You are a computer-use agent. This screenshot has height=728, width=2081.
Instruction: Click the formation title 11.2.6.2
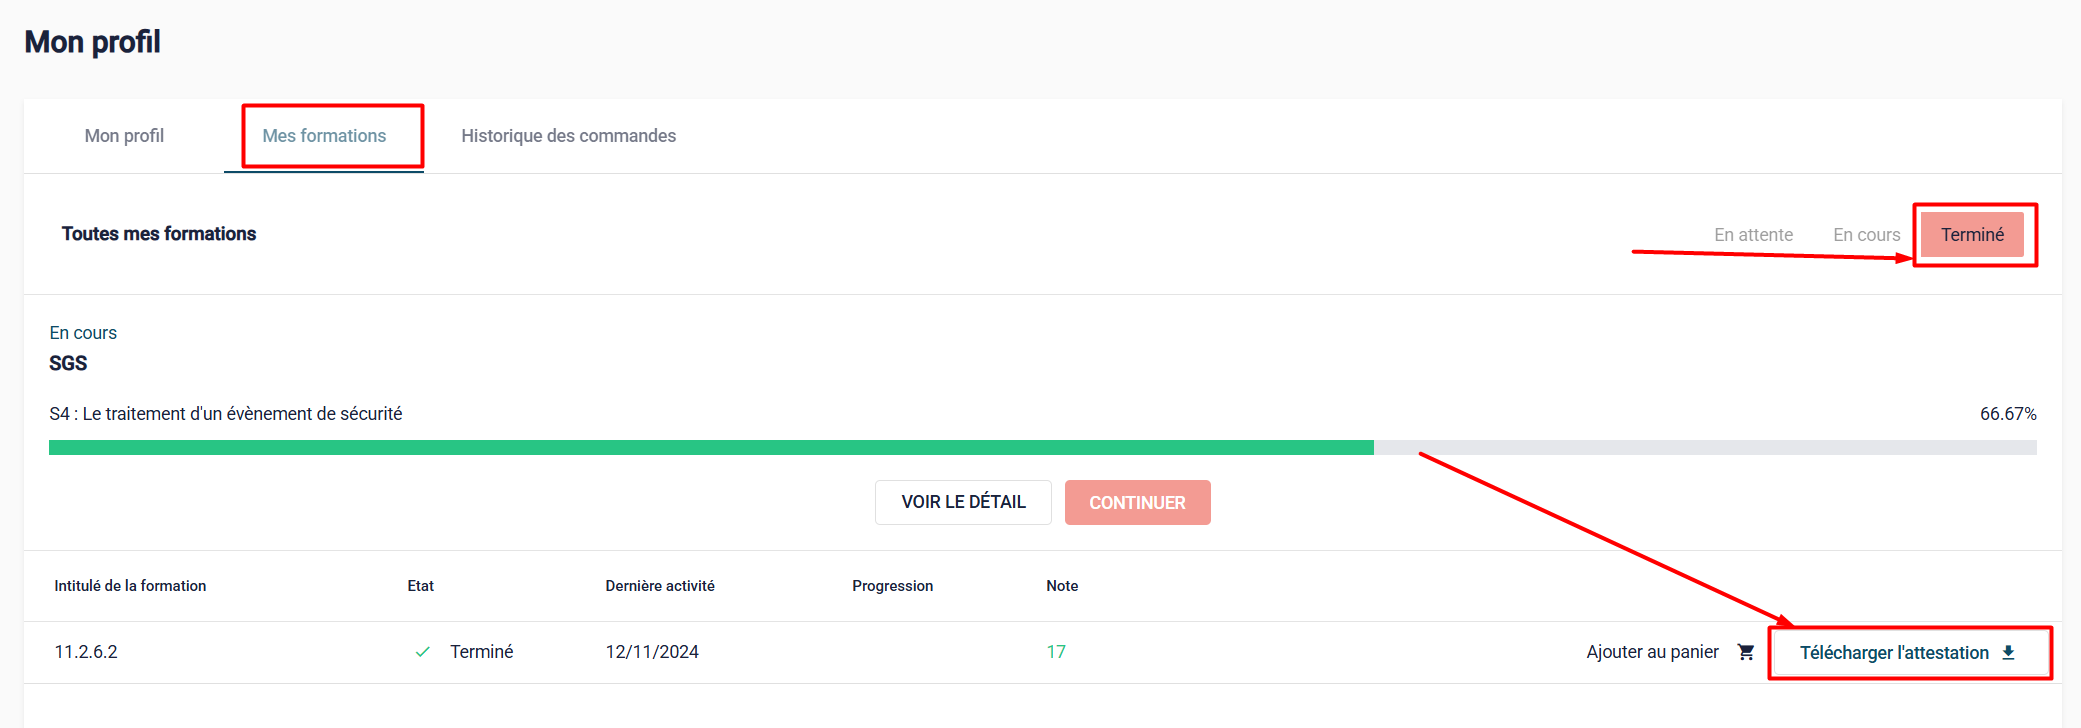pos(86,652)
